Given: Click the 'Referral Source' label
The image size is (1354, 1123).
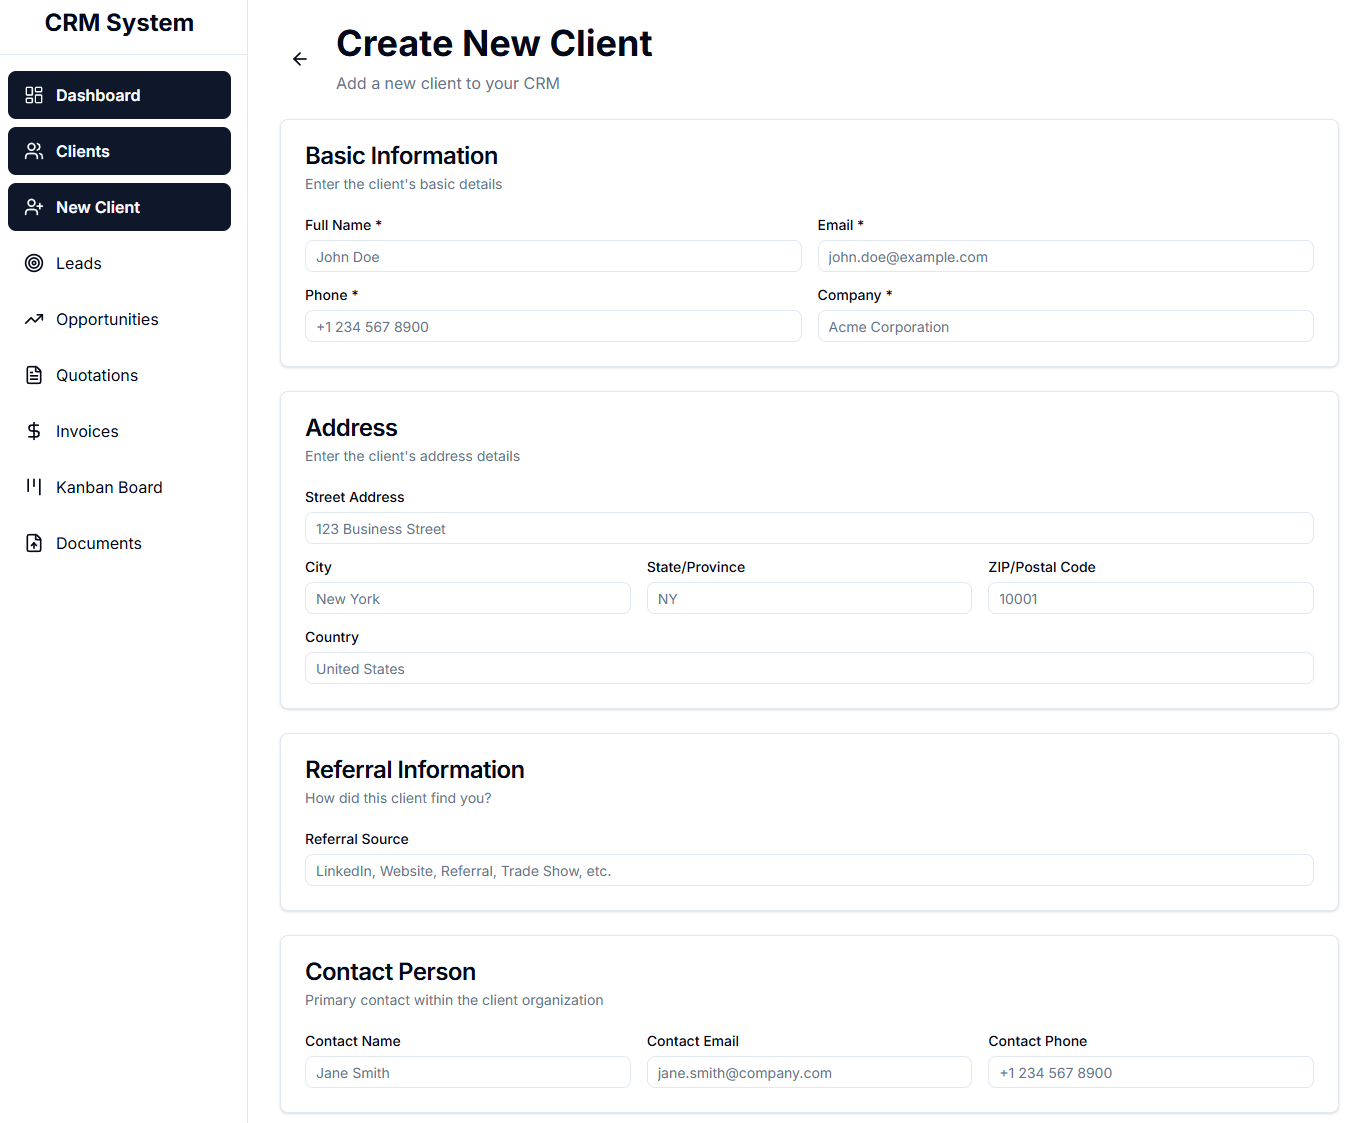Looking at the screenshot, I should pos(357,839).
